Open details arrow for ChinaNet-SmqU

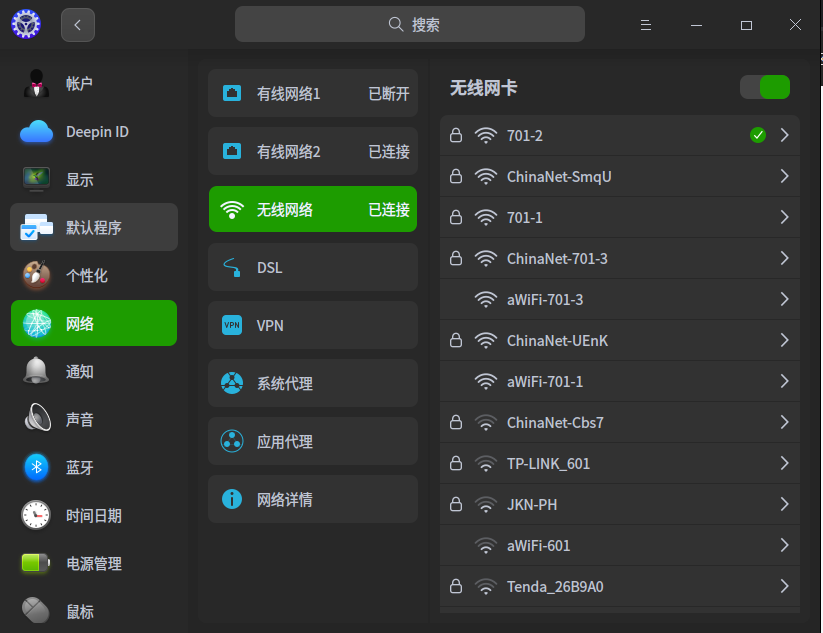pos(785,176)
